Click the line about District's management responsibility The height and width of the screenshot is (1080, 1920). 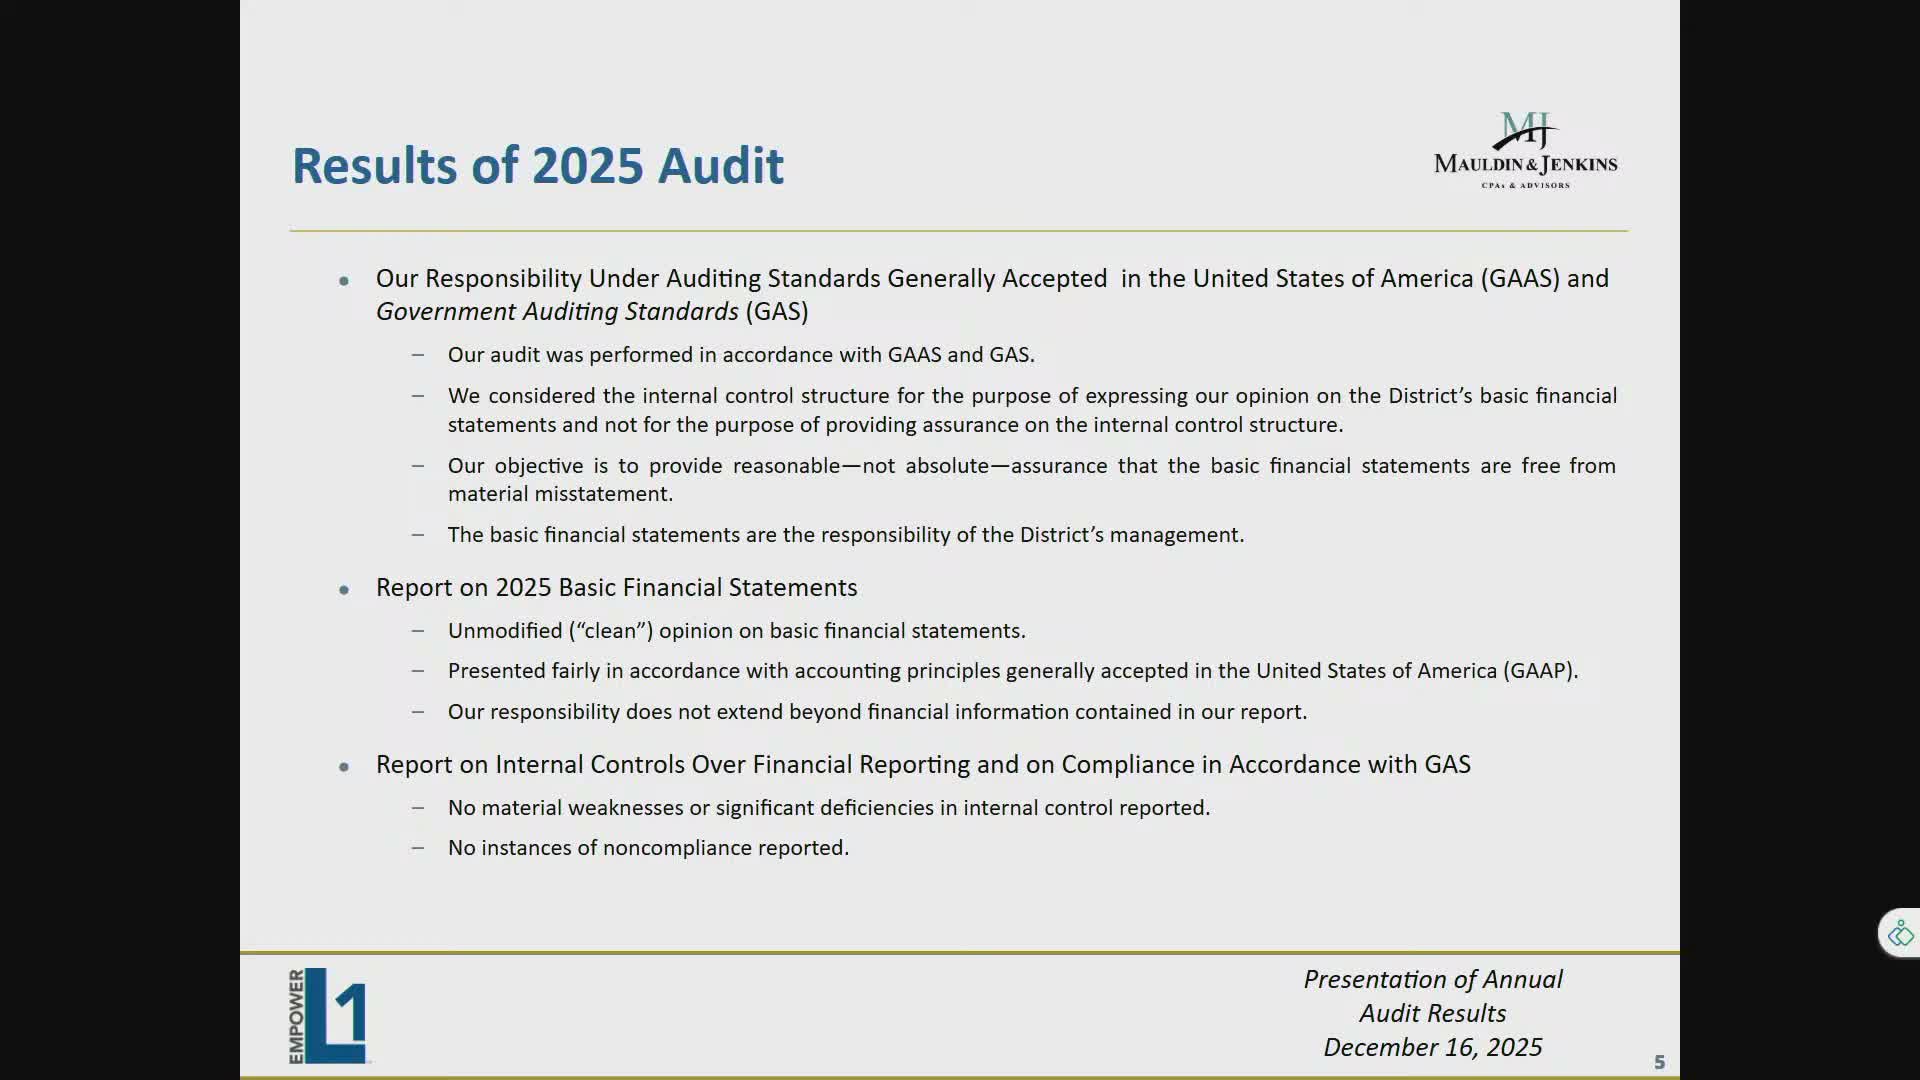click(x=845, y=535)
